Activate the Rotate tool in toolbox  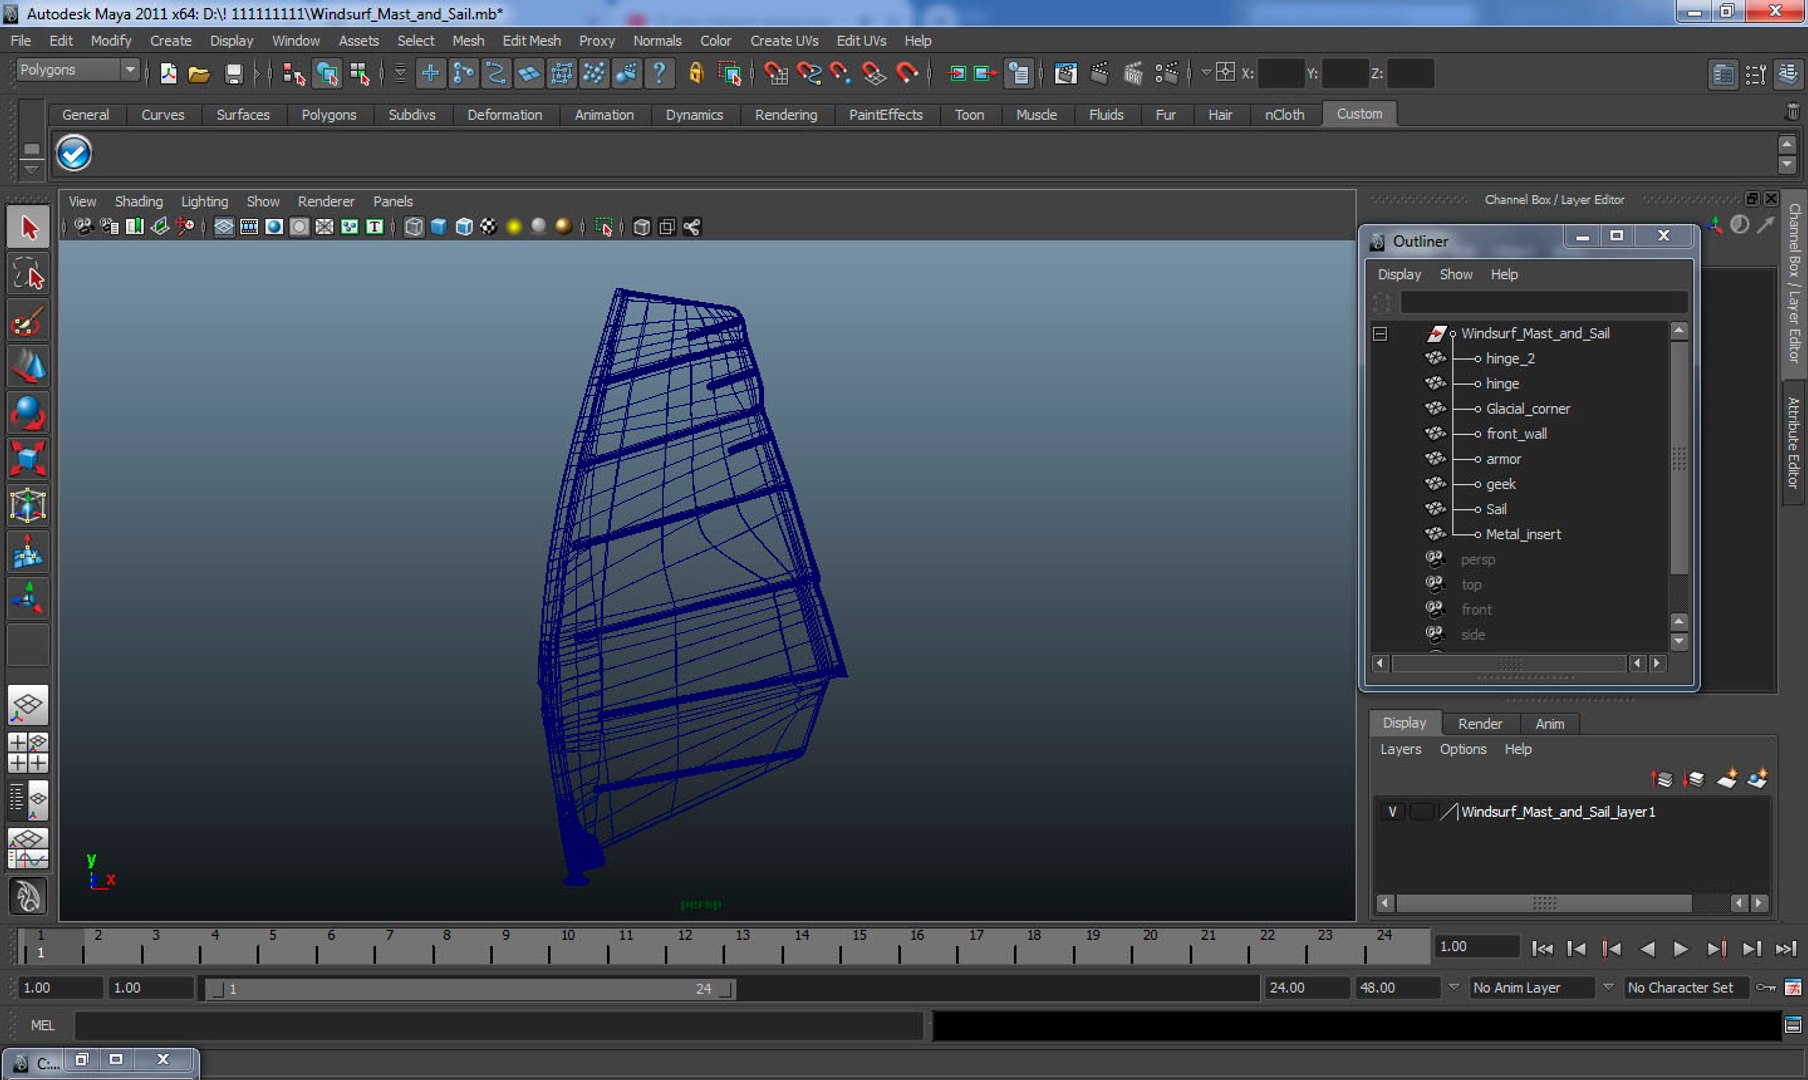[x=28, y=413]
